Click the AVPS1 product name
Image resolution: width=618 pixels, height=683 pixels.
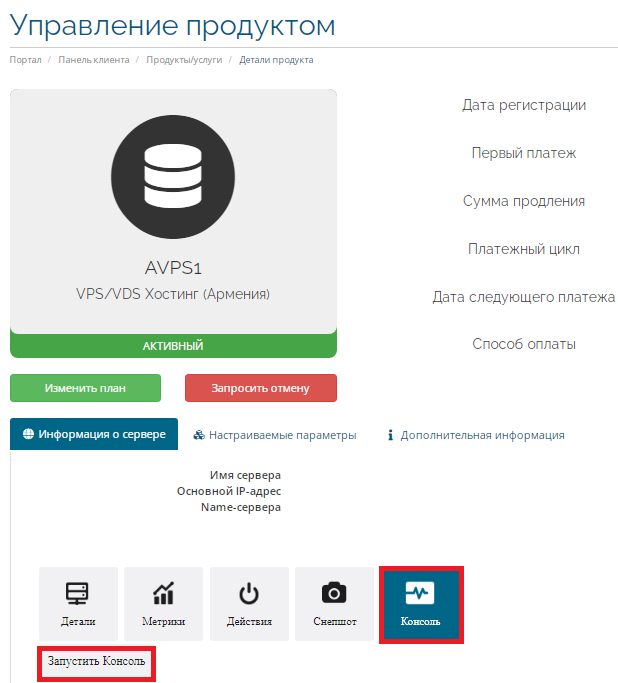click(173, 268)
